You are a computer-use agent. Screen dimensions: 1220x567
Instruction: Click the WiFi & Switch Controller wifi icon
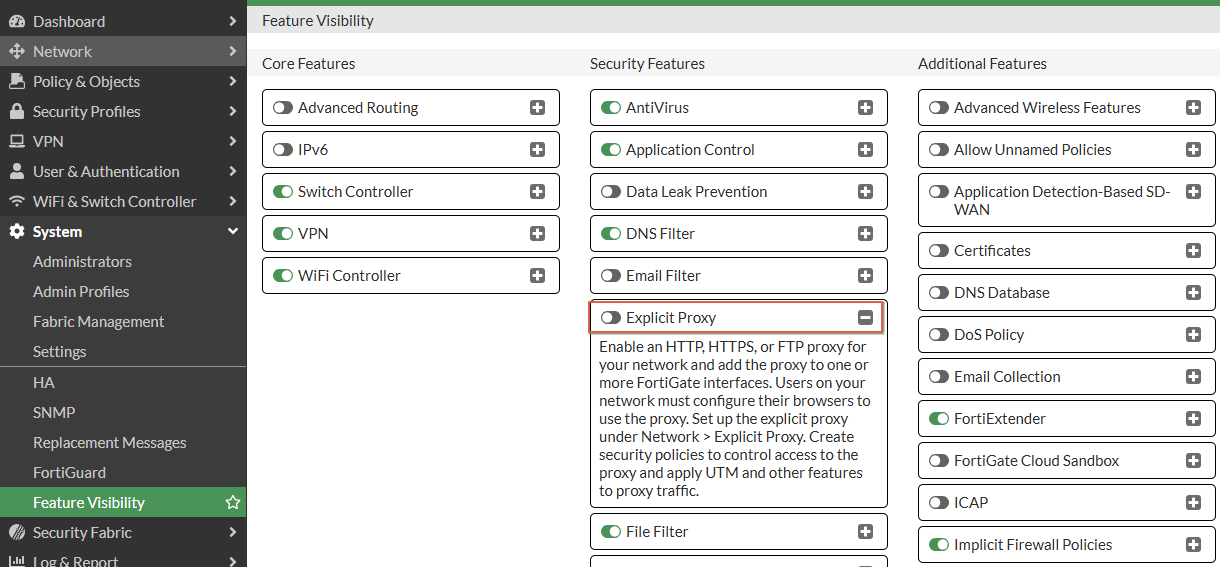coord(16,201)
